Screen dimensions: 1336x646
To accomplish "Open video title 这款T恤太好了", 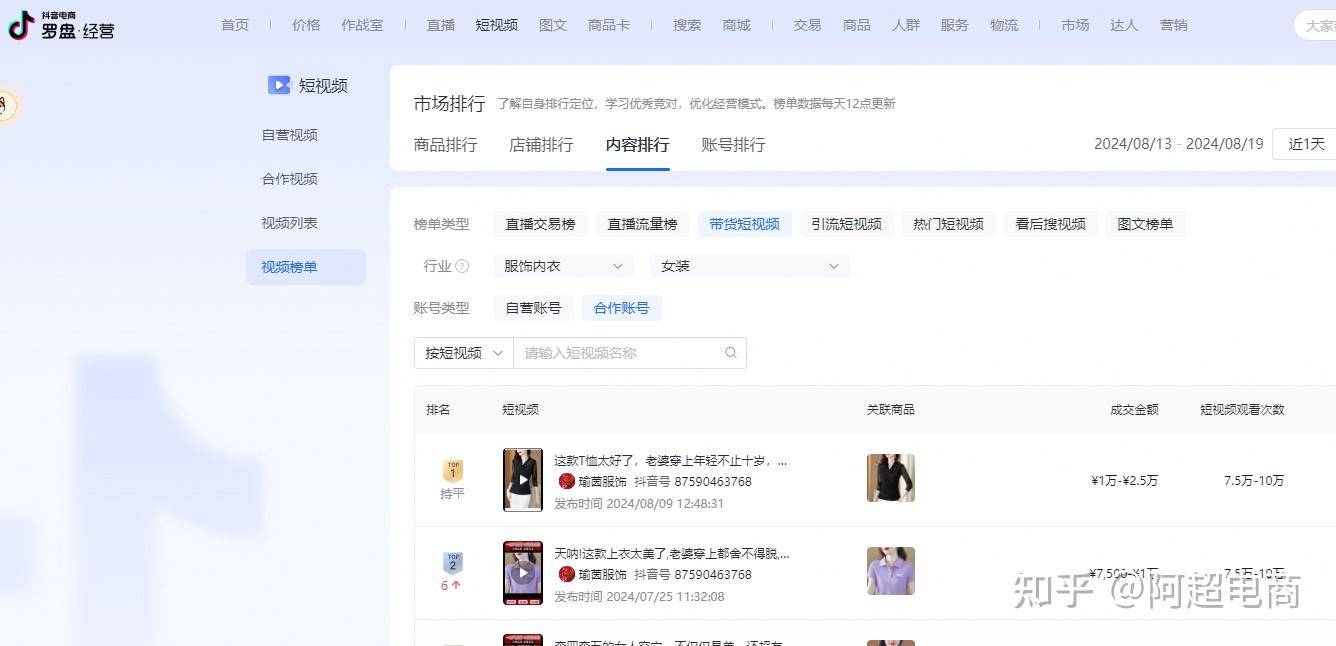I will click(x=671, y=461).
